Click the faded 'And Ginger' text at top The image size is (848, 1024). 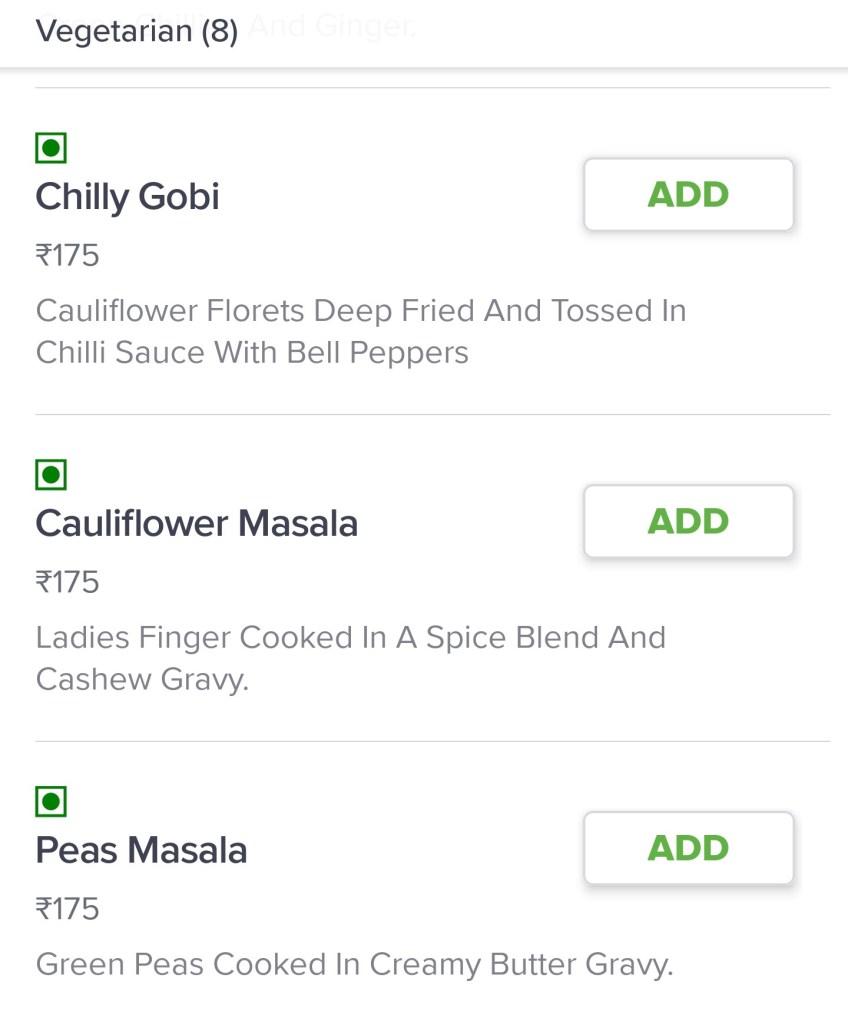pos(330,29)
